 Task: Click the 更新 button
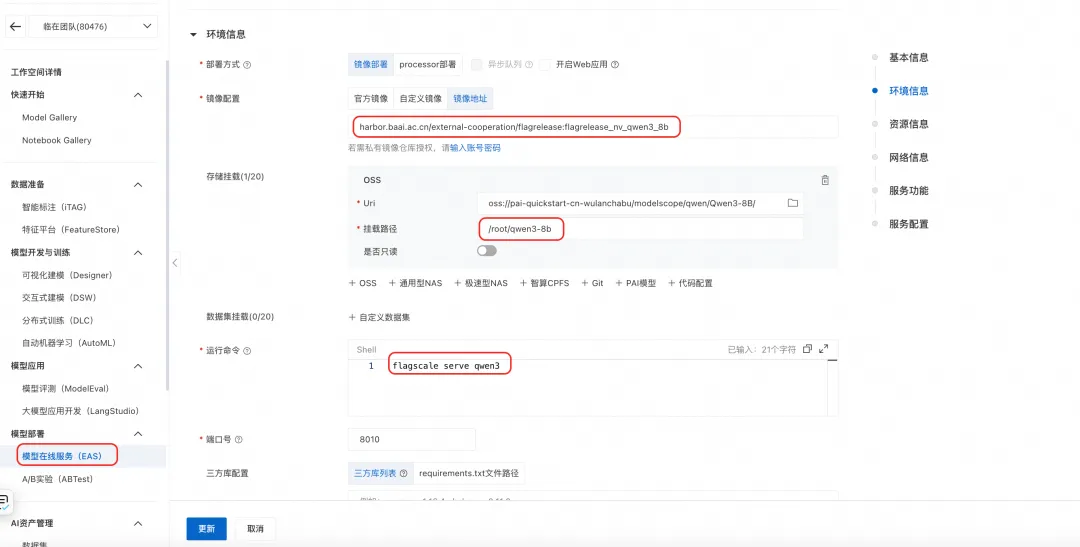click(x=207, y=529)
